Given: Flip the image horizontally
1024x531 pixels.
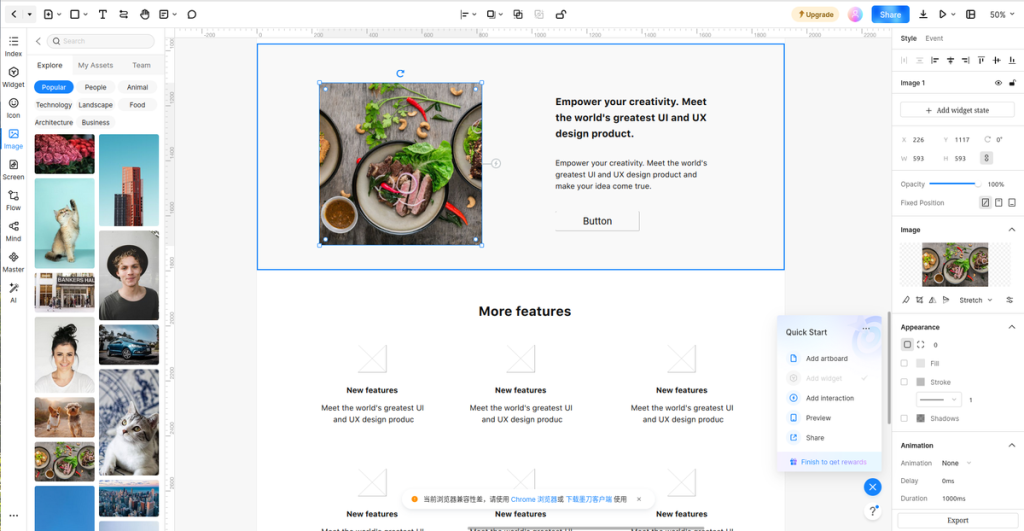Looking at the screenshot, I should [932, 300].
